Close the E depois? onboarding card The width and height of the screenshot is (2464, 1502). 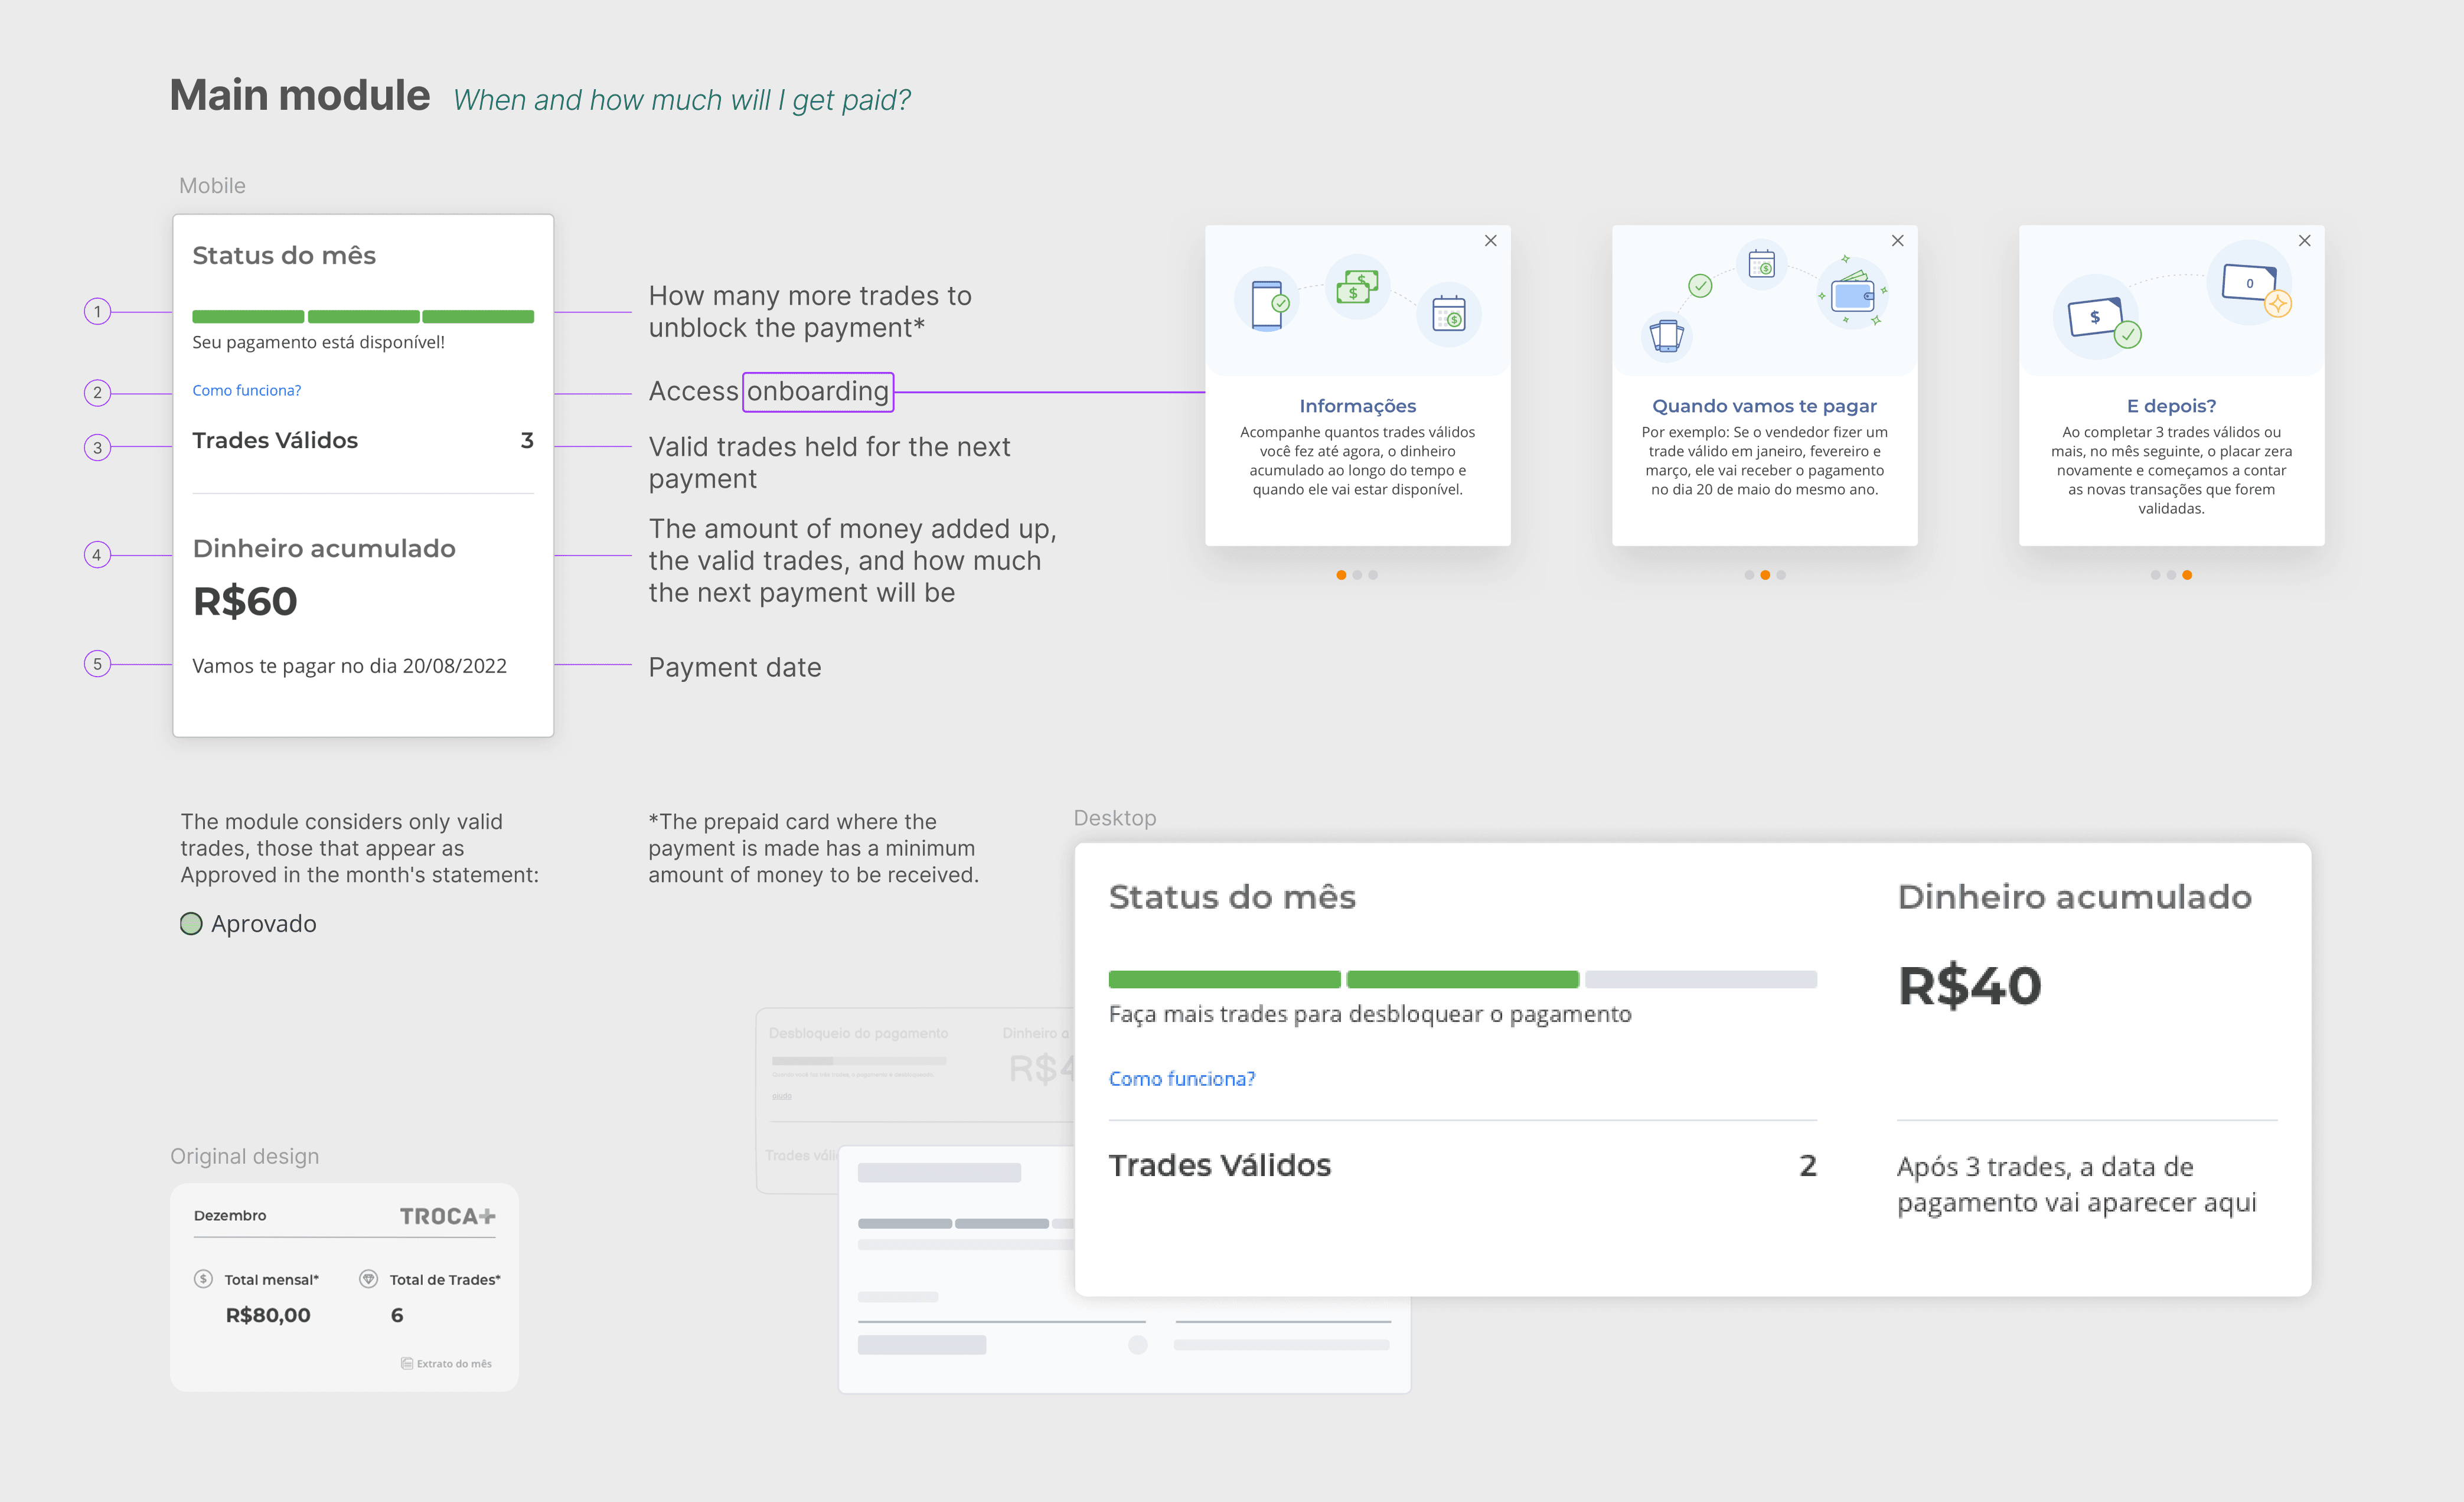coord(2304,241)
